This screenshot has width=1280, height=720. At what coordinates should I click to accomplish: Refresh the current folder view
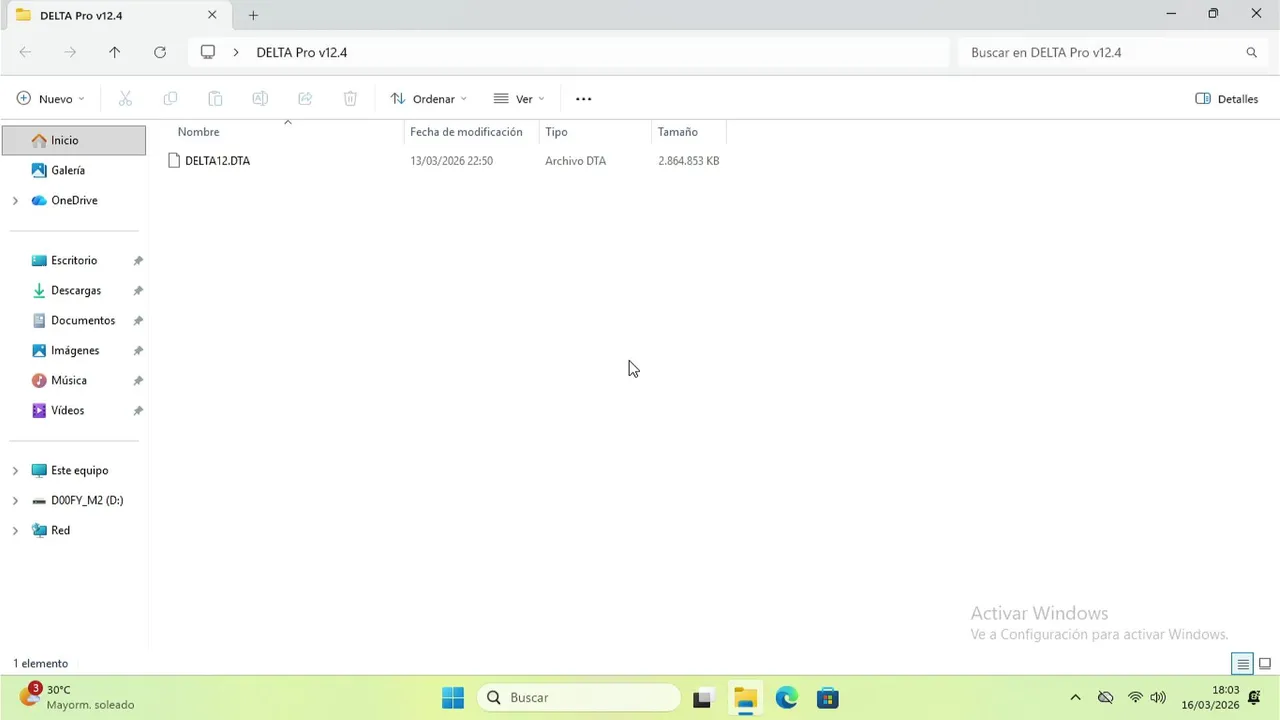pos(160,52)
